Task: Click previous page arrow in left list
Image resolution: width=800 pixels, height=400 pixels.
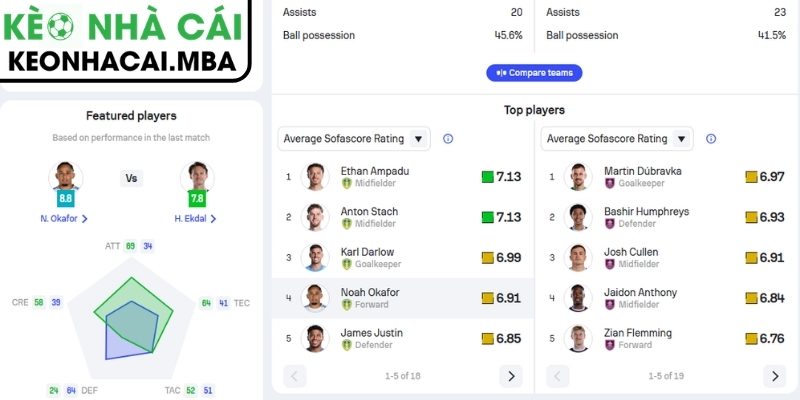Action: [295, 376]
